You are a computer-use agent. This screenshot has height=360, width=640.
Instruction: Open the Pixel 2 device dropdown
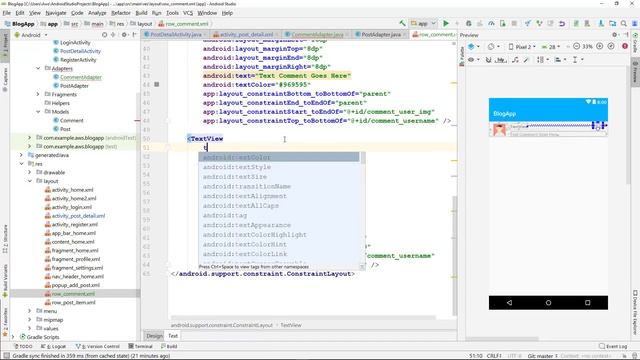point(522,47)
